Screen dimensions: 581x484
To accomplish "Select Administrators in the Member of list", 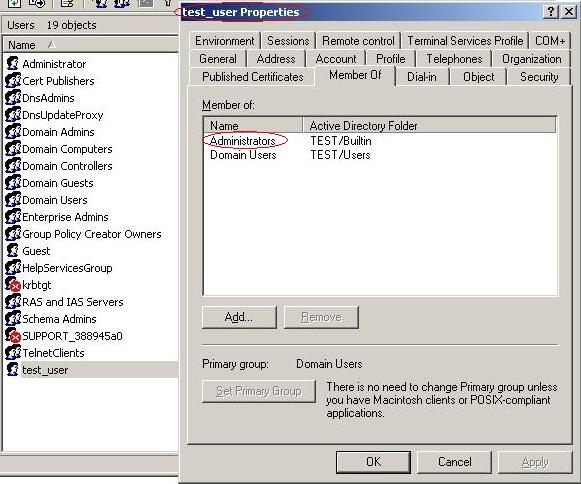I will point(243,141).
